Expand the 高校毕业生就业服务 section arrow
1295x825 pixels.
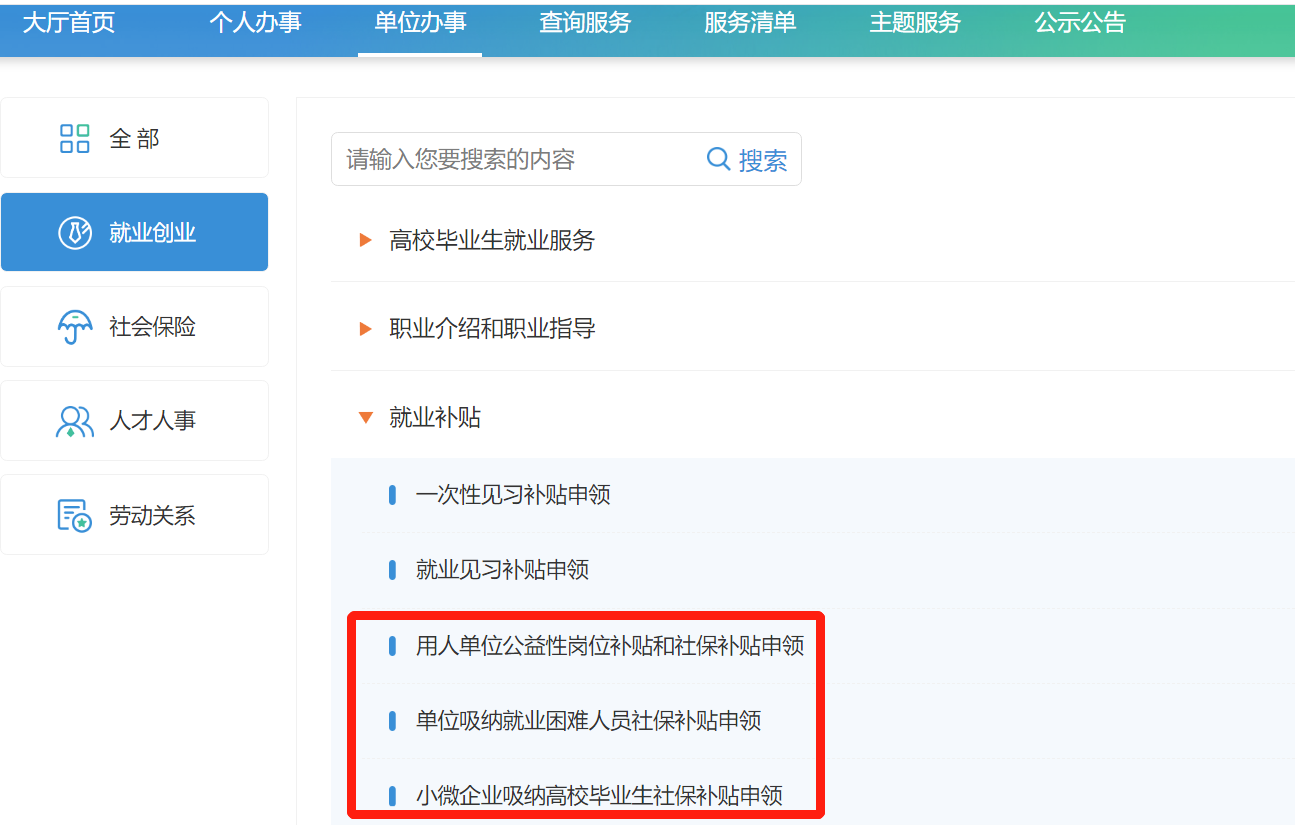pos(365,240)
